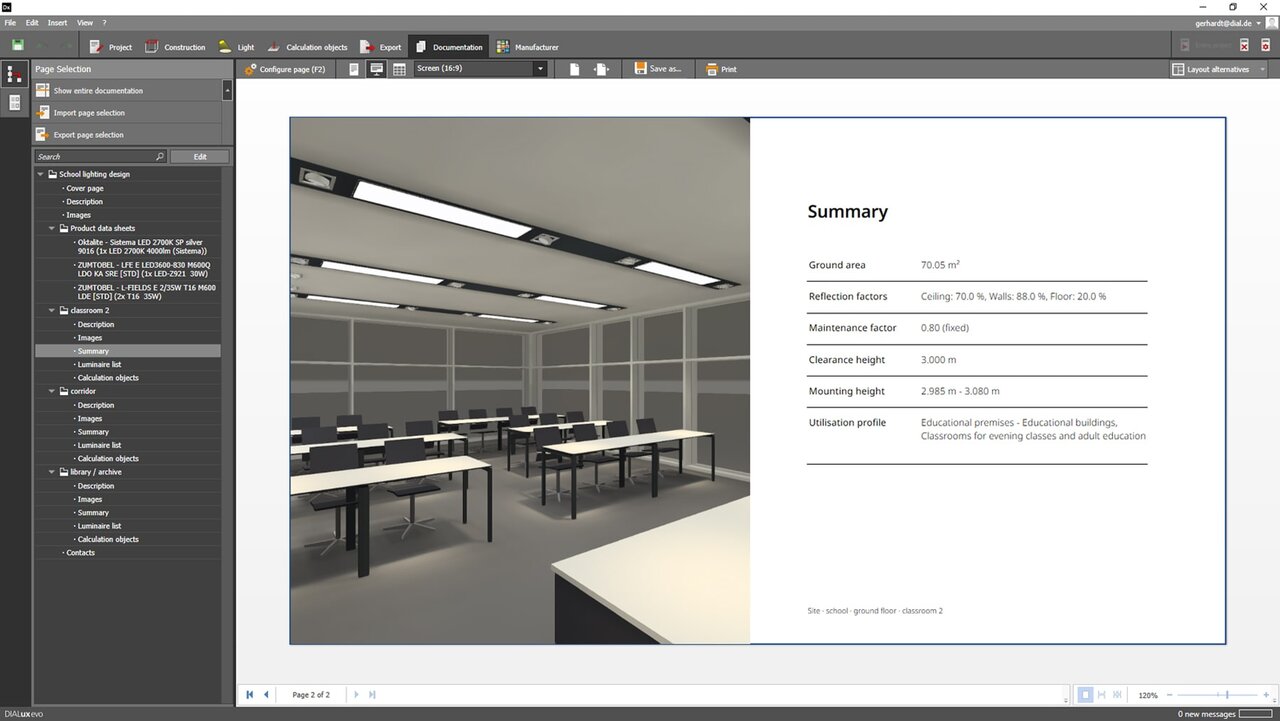Viewport: 1280px width, 721px height.
Task: Click the Export mode icon
Action: 367,47
